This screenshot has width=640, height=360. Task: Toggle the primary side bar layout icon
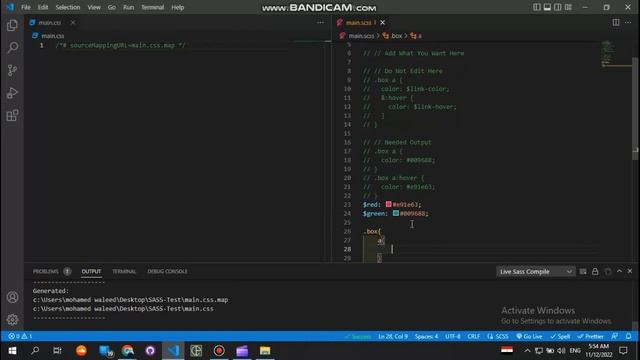536,7
